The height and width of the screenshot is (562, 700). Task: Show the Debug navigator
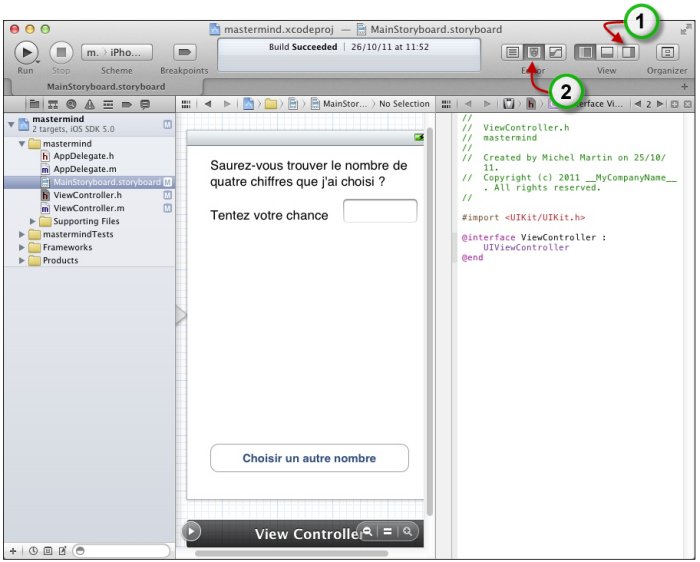tap(108, 104)
